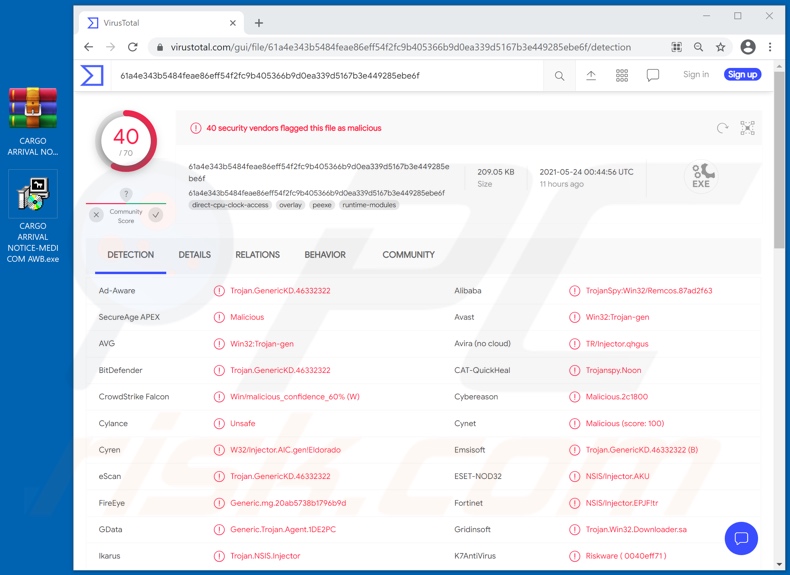Image resolution: width=790 pixels, height=575 pixels.
Task: Click the VirusTotal logo icon
Action: [x=92, y=76]
